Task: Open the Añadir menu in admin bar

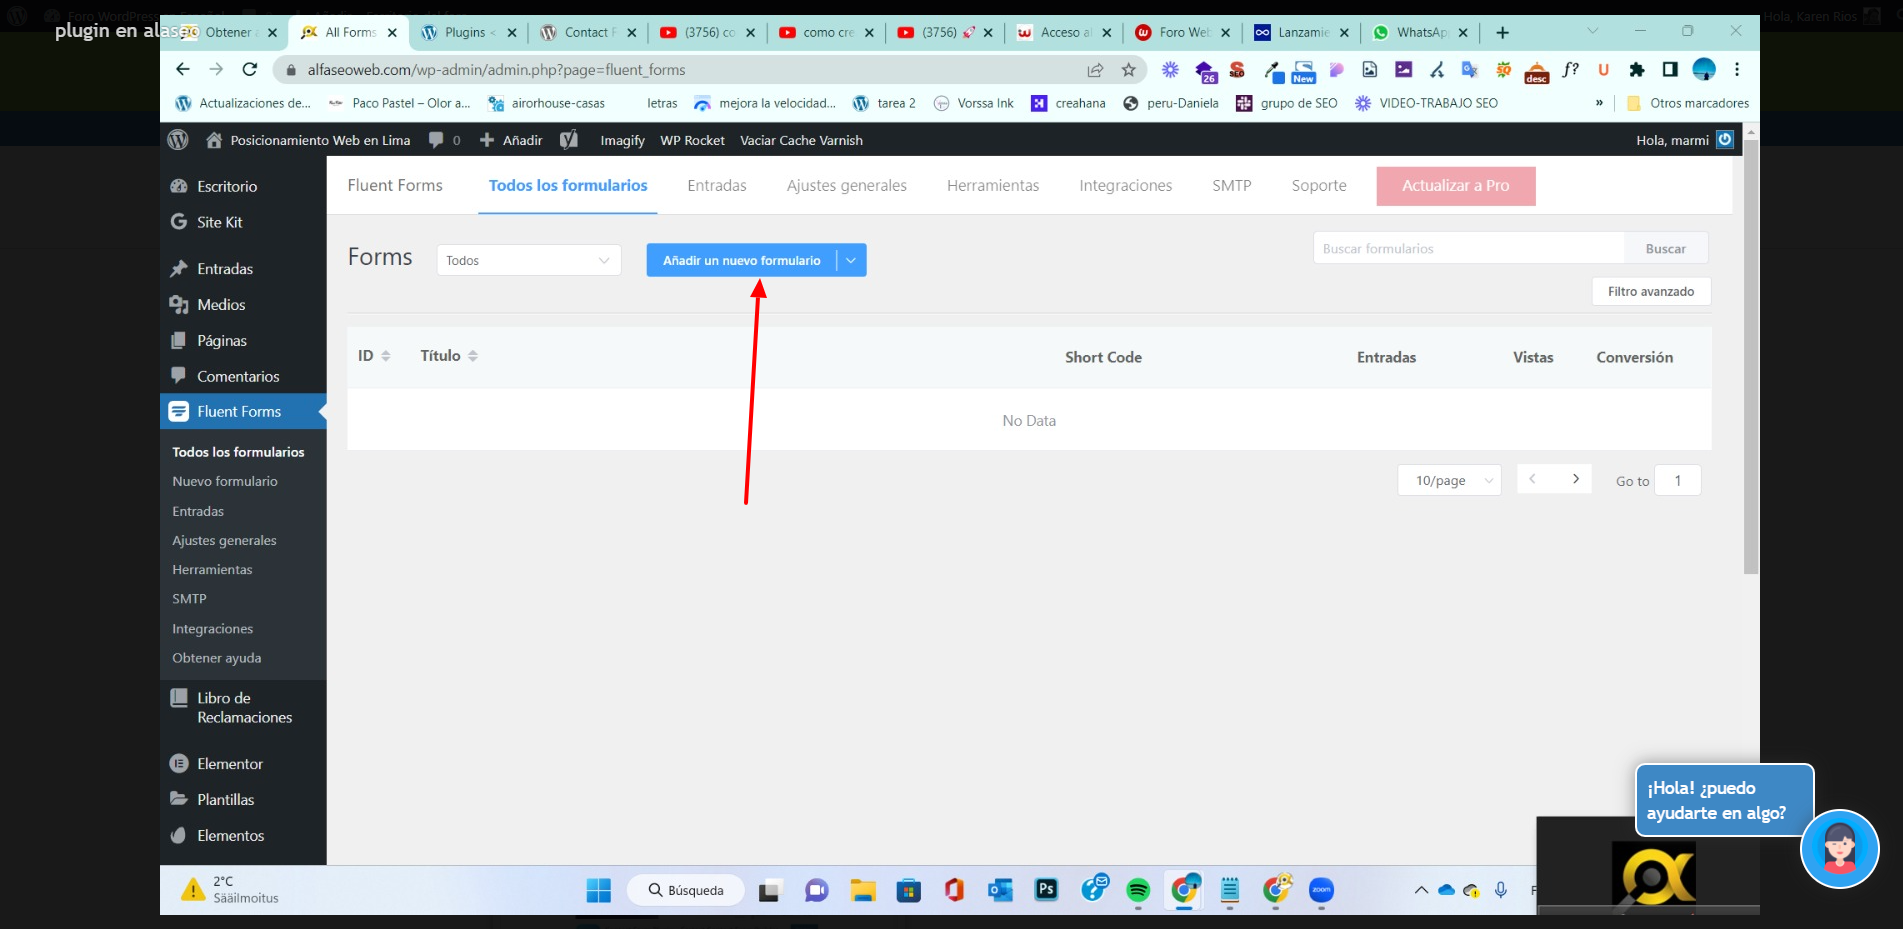Action: [511, 140]
